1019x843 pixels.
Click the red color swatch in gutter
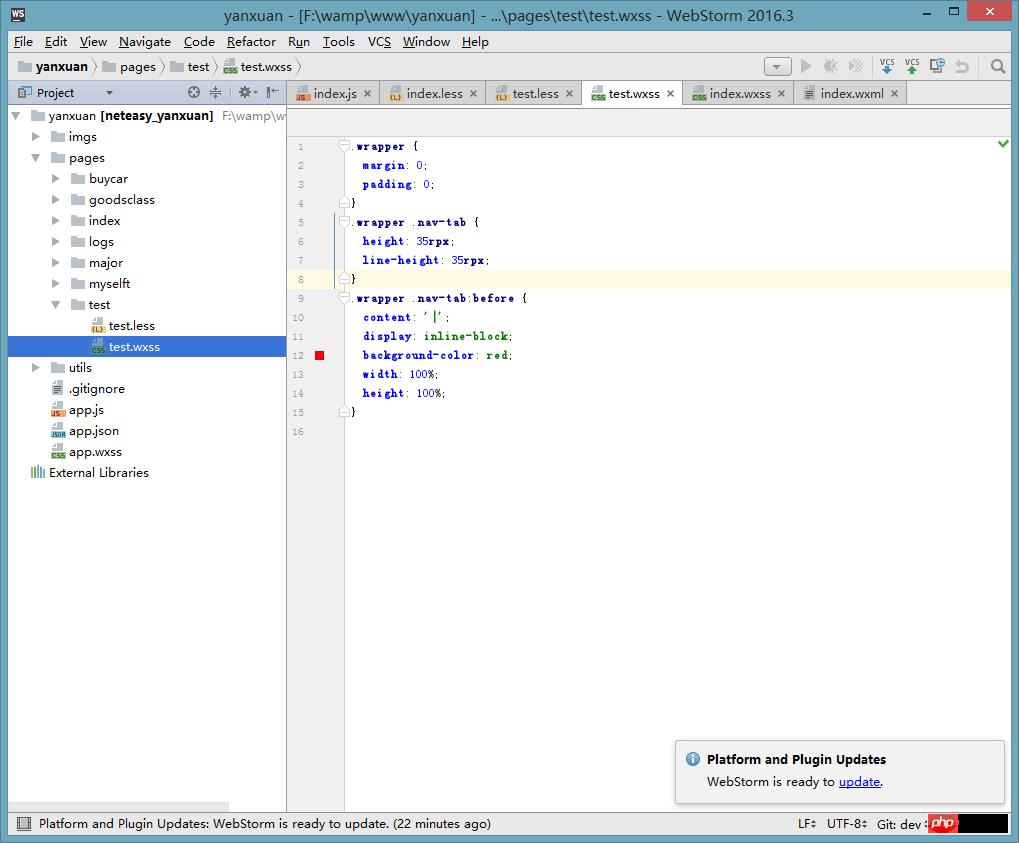(320, 355)
